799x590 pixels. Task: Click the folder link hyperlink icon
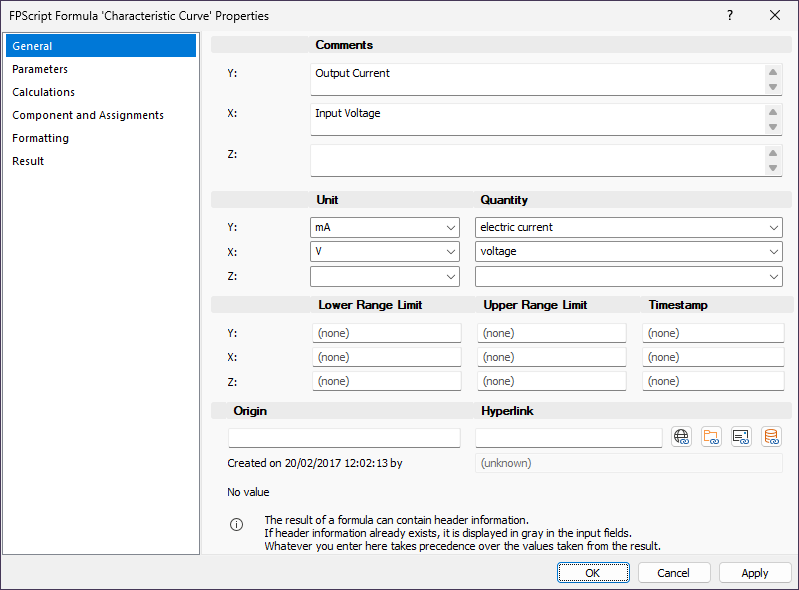tap(711, 437)
